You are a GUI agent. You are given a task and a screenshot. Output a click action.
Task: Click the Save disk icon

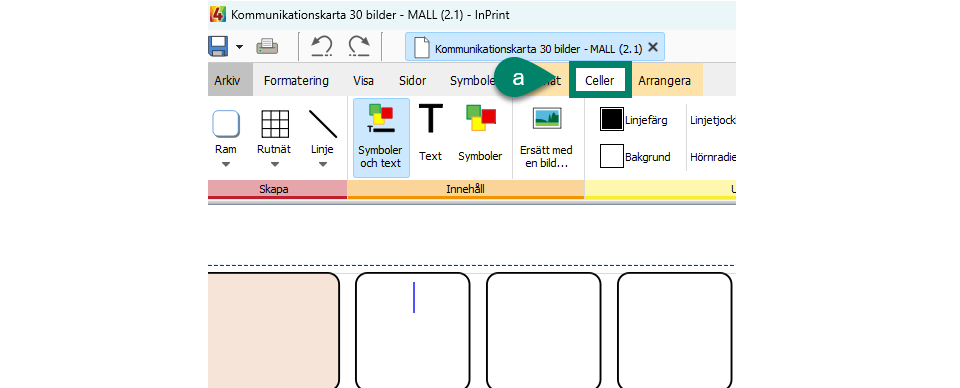tap(218, 47)
